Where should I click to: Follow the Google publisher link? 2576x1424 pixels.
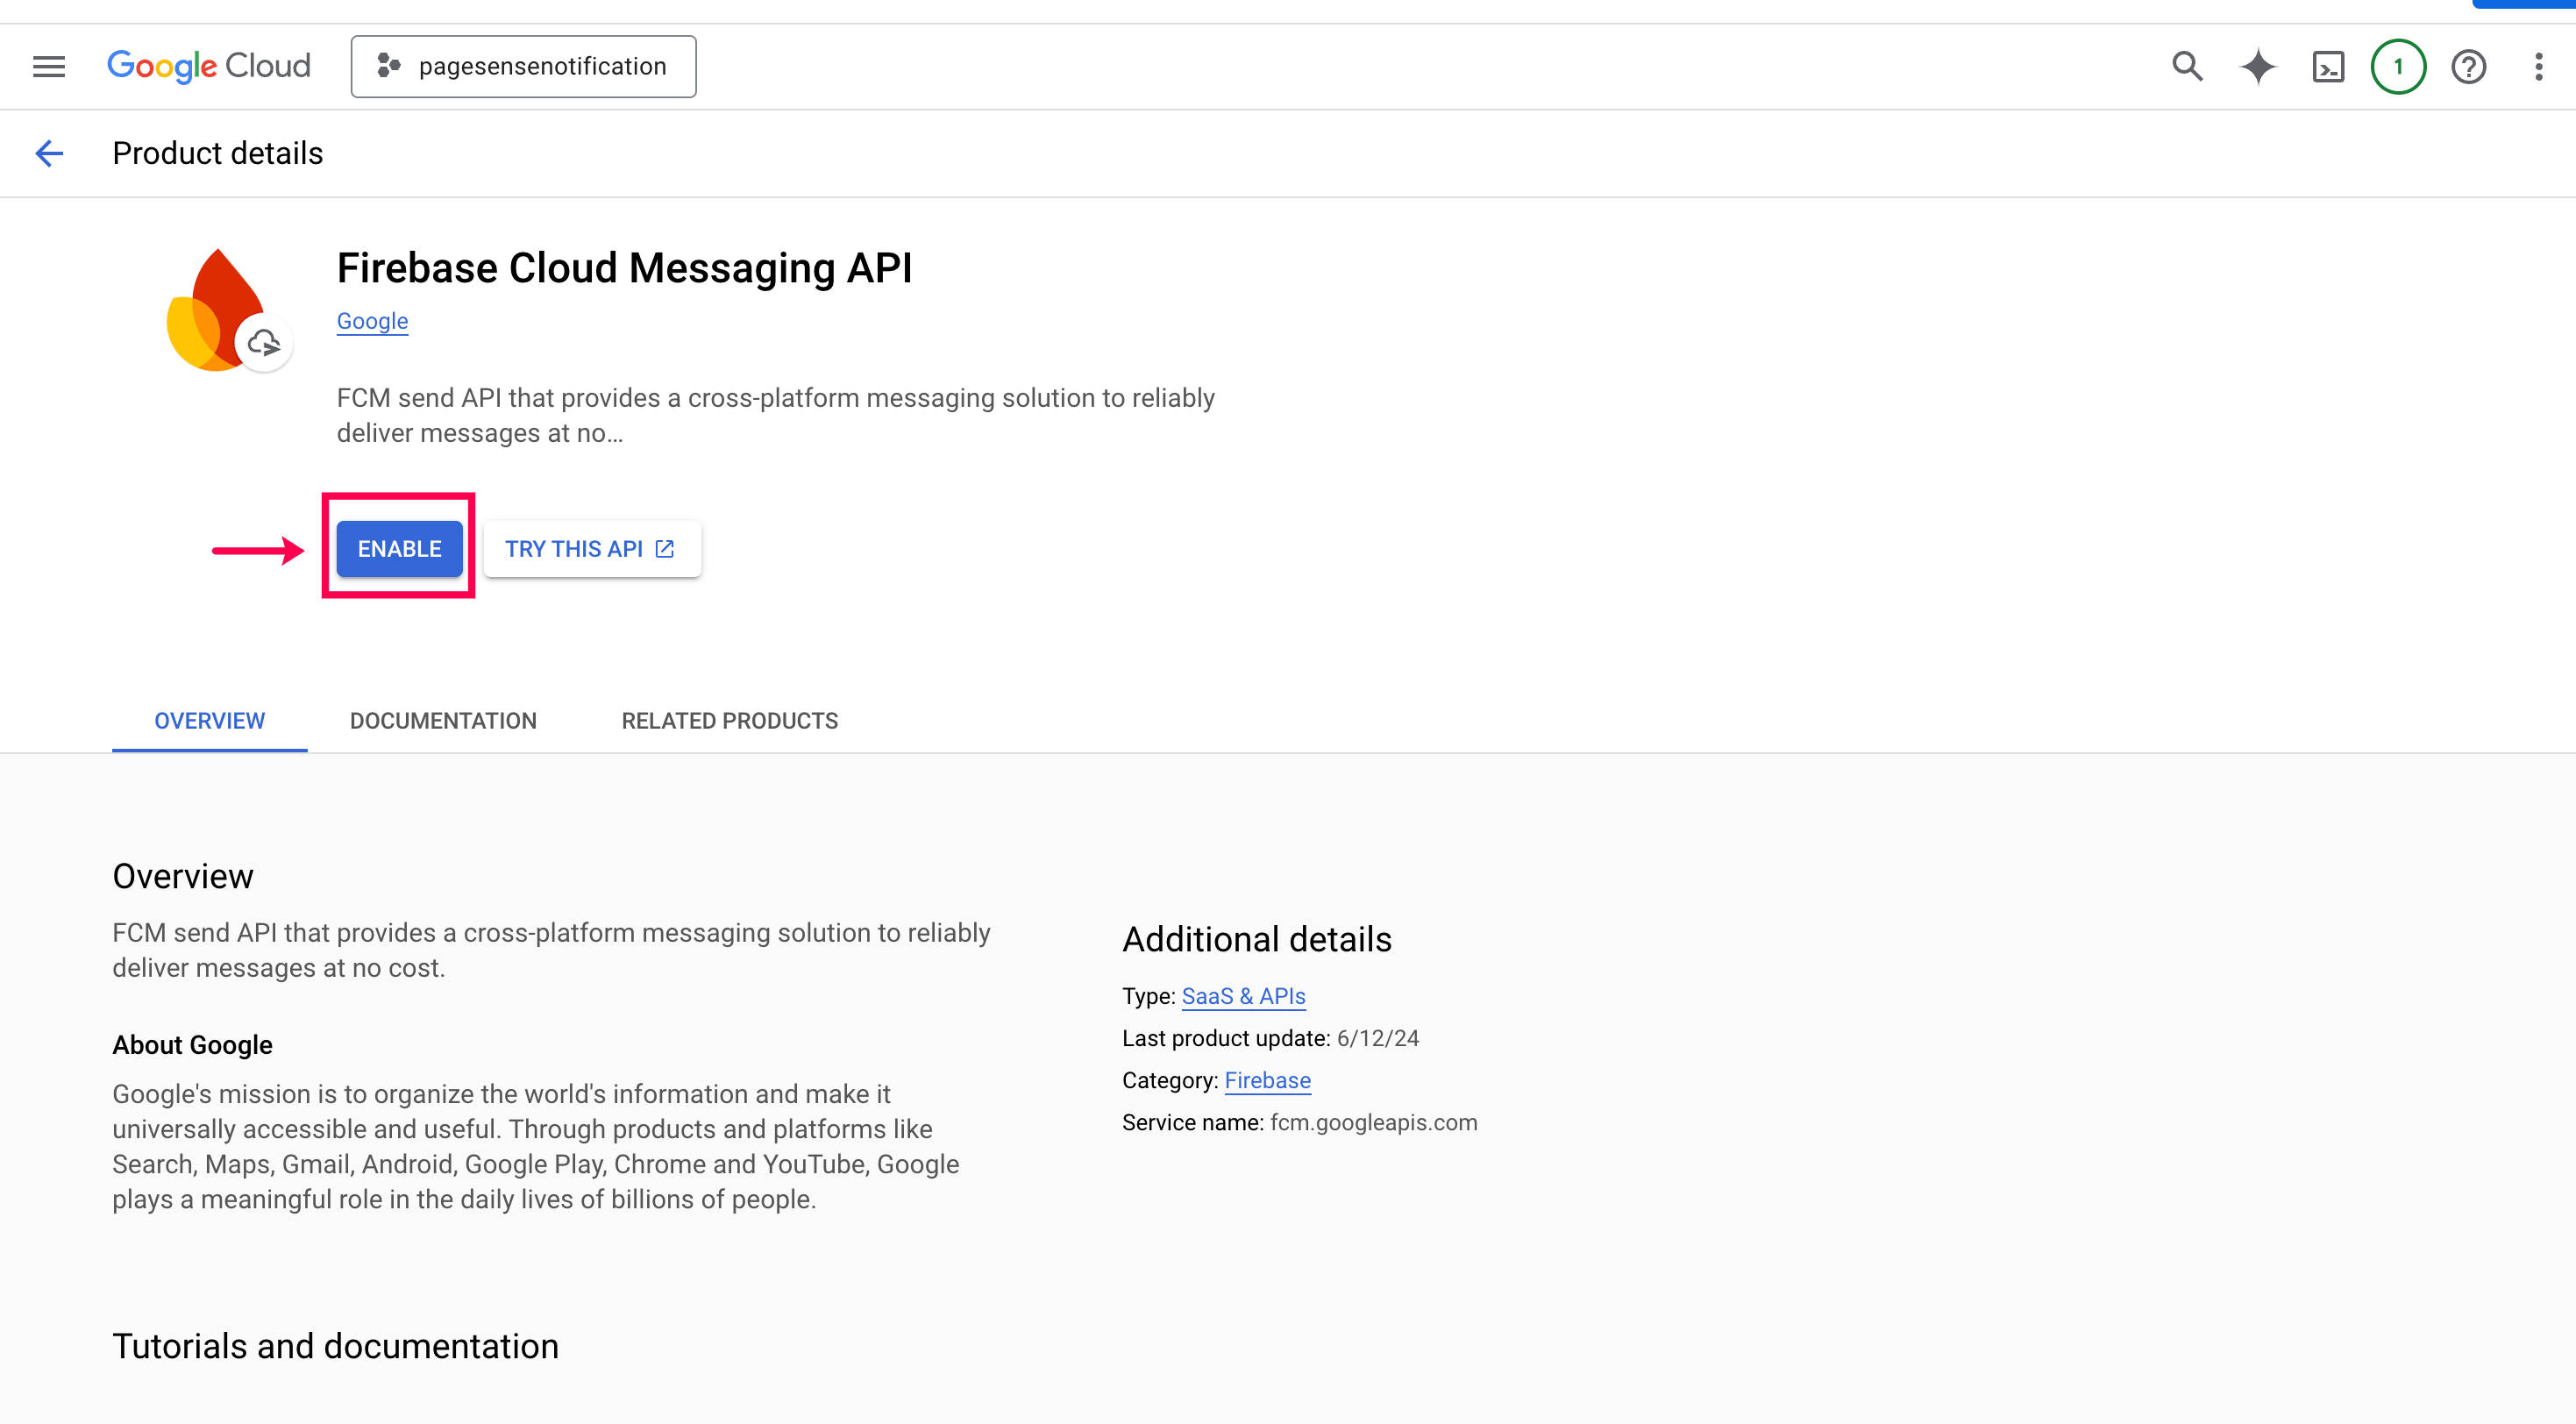[x=372, y=321]
